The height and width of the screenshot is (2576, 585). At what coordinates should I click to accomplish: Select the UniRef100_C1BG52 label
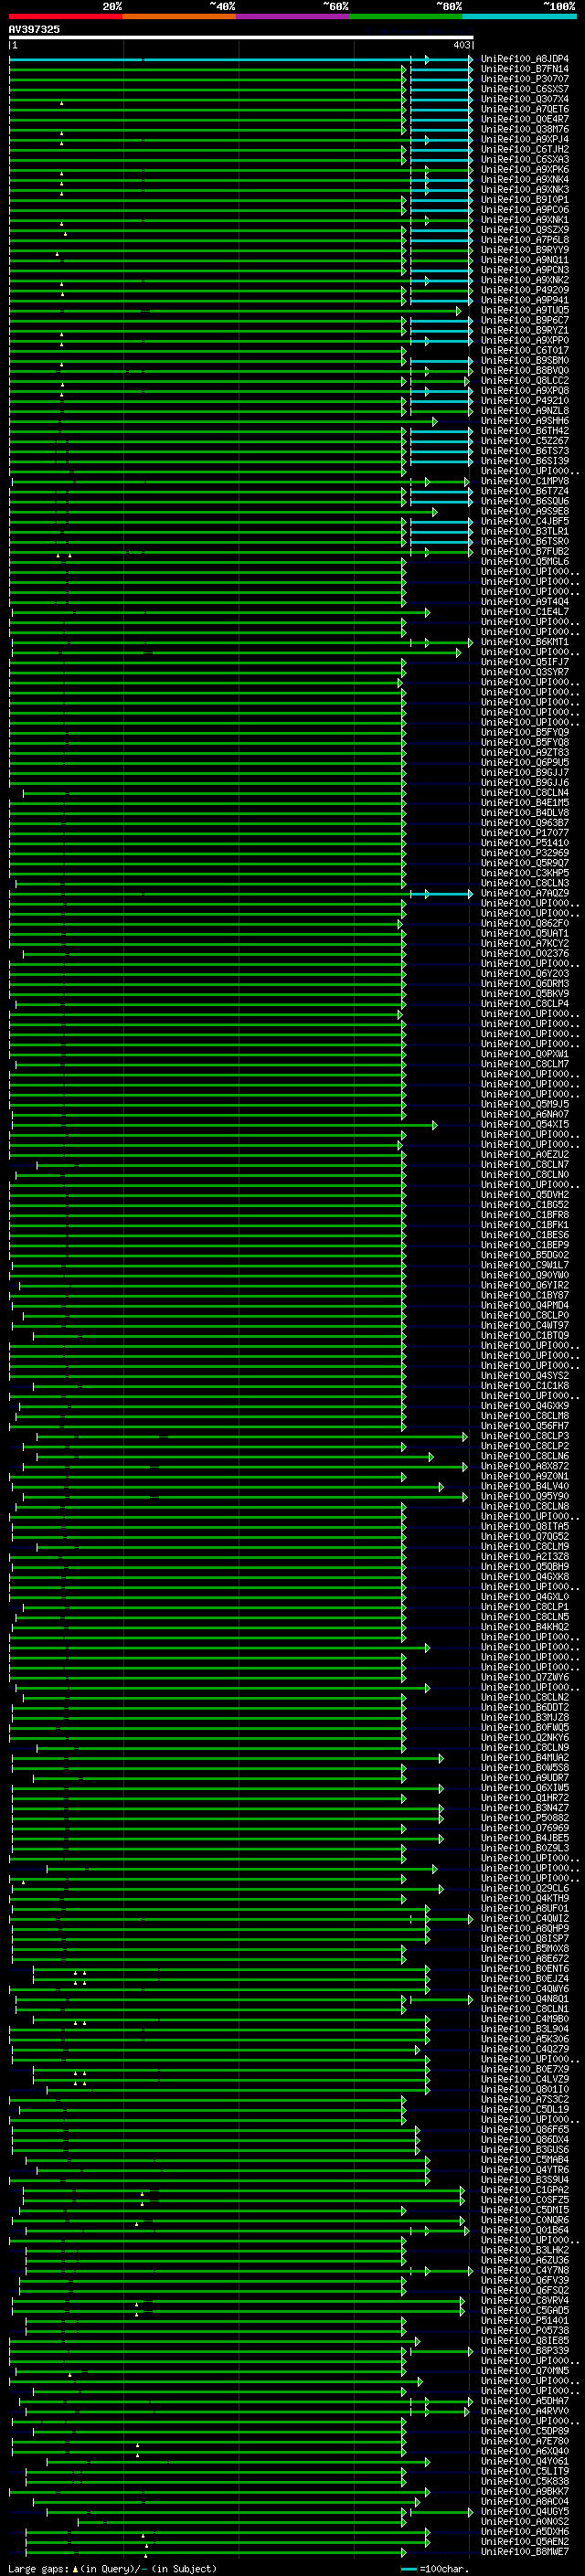point(525,1205)
